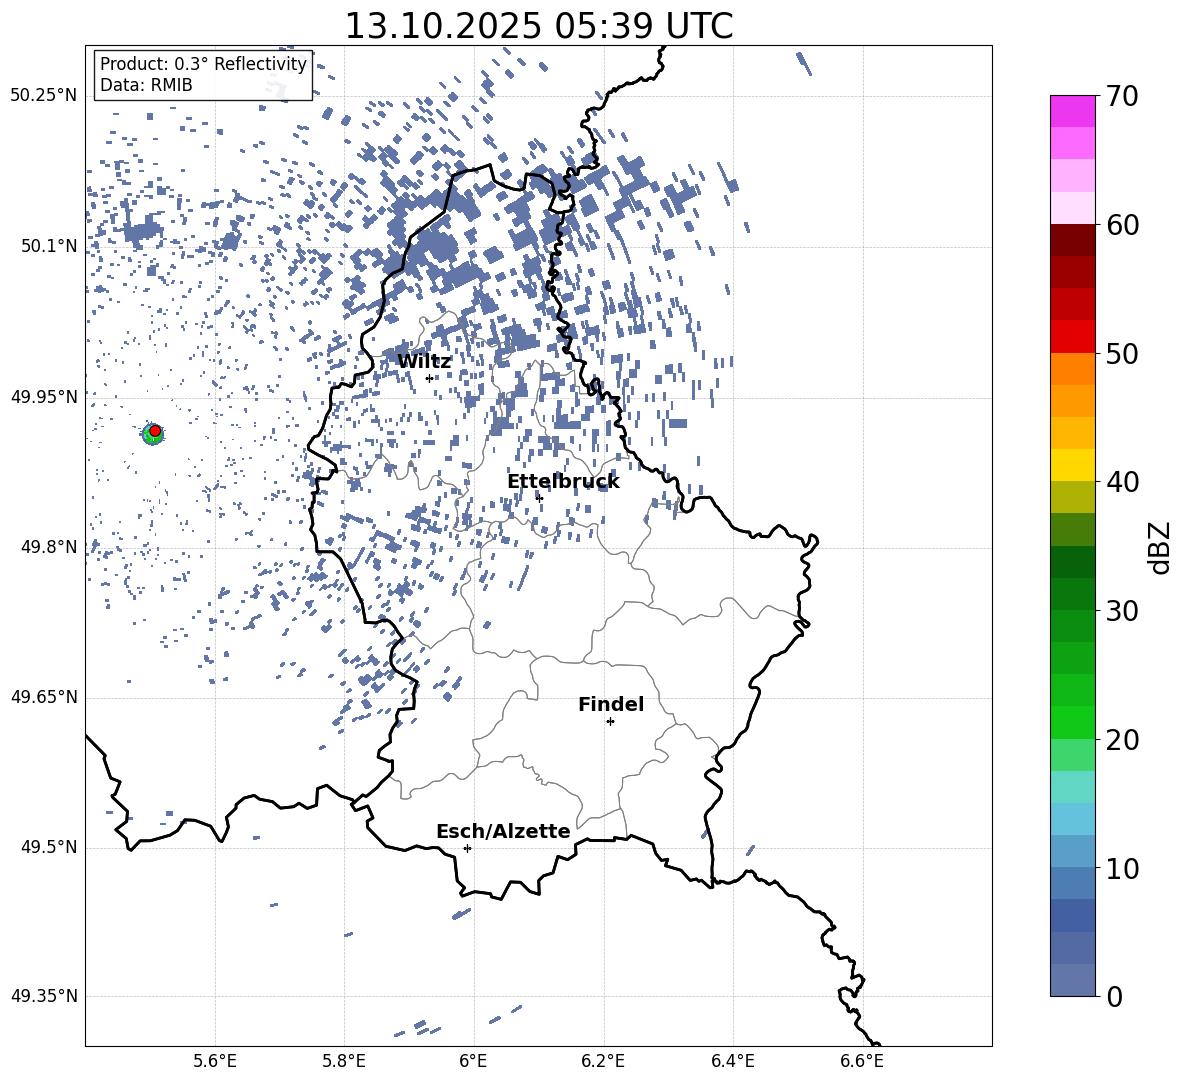This screenshot has width=1184, height=1081.
Task: Click the colorbar tick label 50
Action: [1122, 354]
